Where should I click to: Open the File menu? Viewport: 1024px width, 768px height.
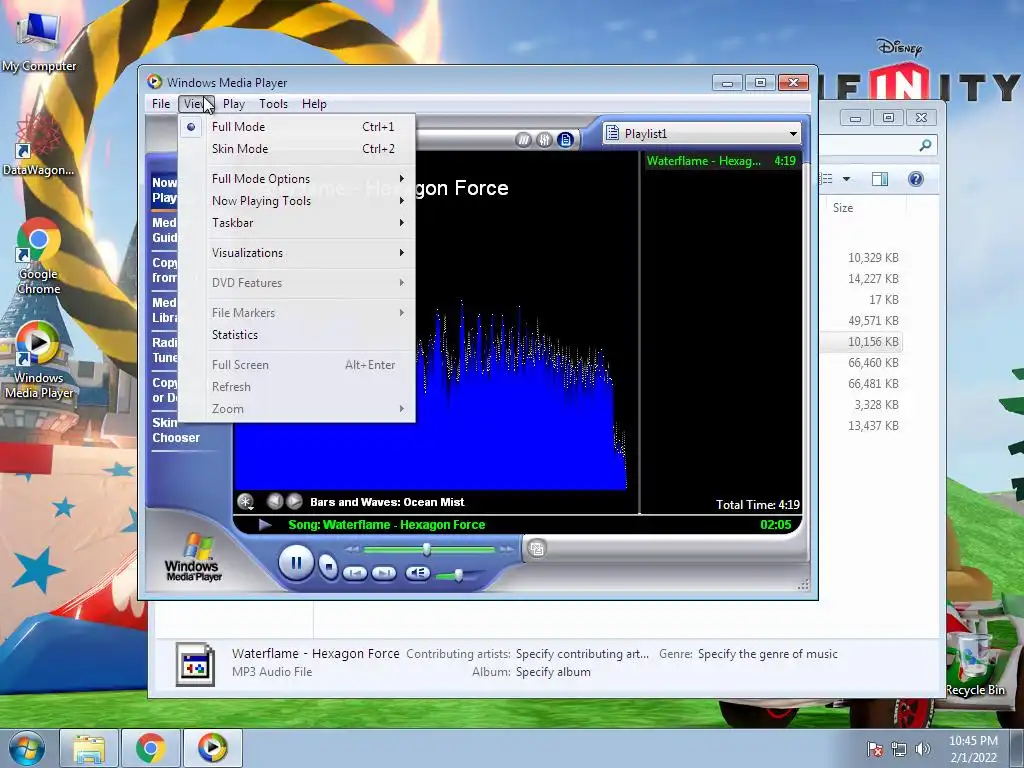(161, 104)
